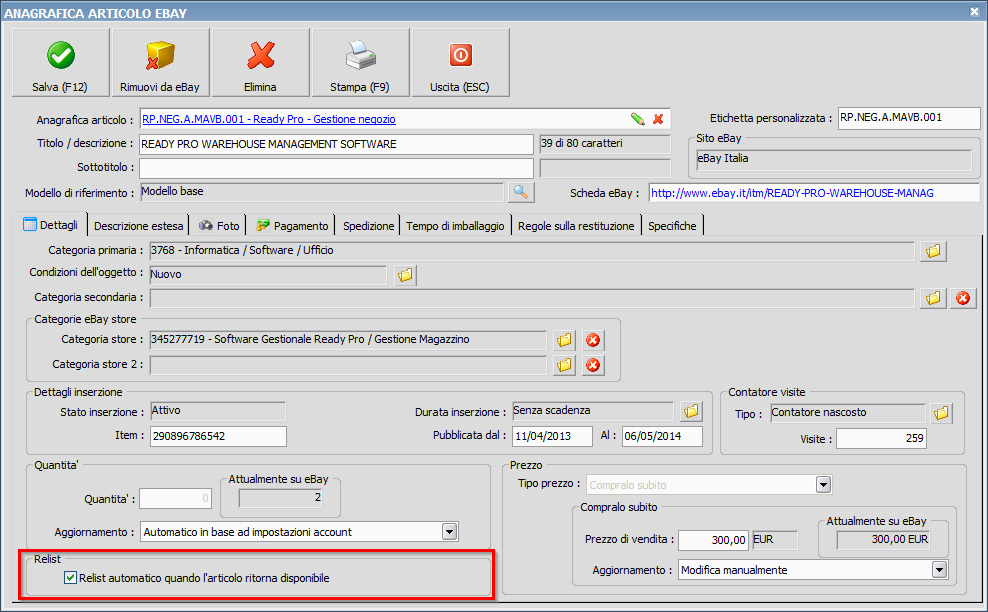Click Pubblicata dal date field
Viewport: 988px width, 612px height.
[x=552, y=436]
